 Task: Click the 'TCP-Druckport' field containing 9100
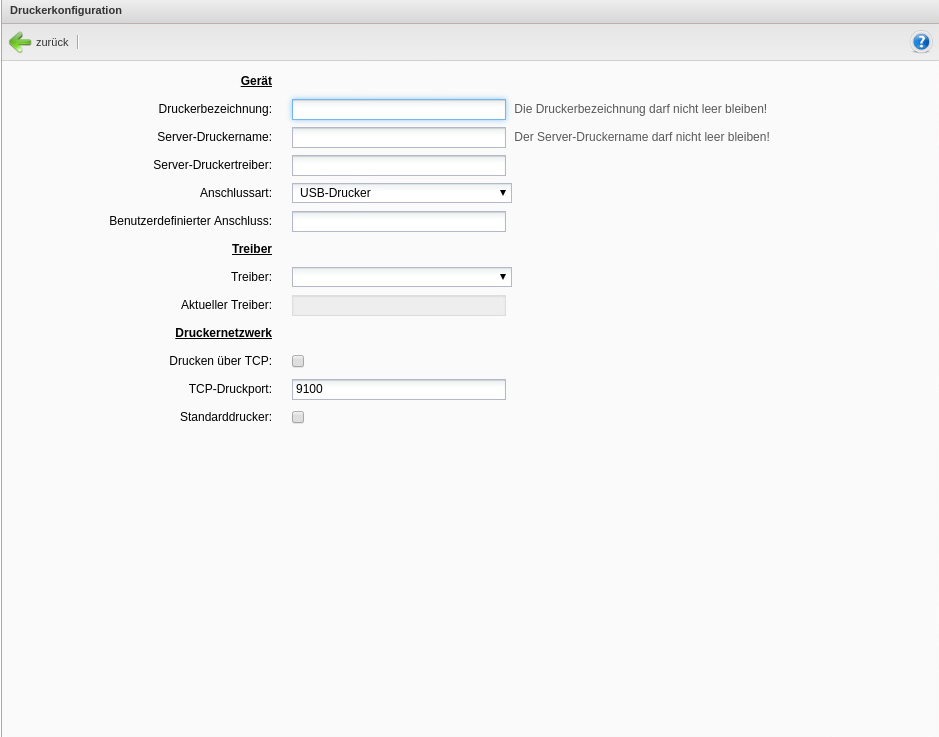[x=398, y=389]
